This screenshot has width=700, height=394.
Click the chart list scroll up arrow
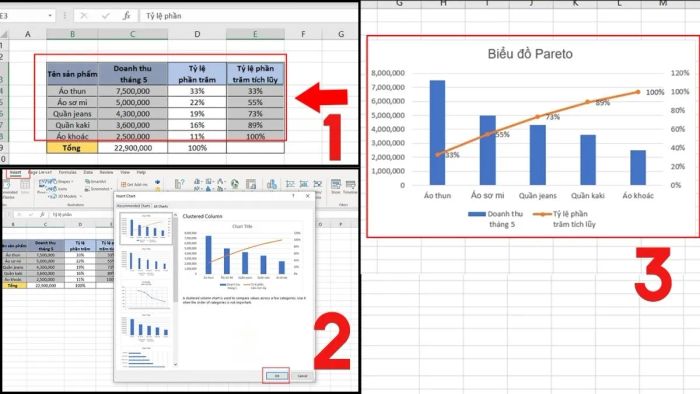(175, 216)
